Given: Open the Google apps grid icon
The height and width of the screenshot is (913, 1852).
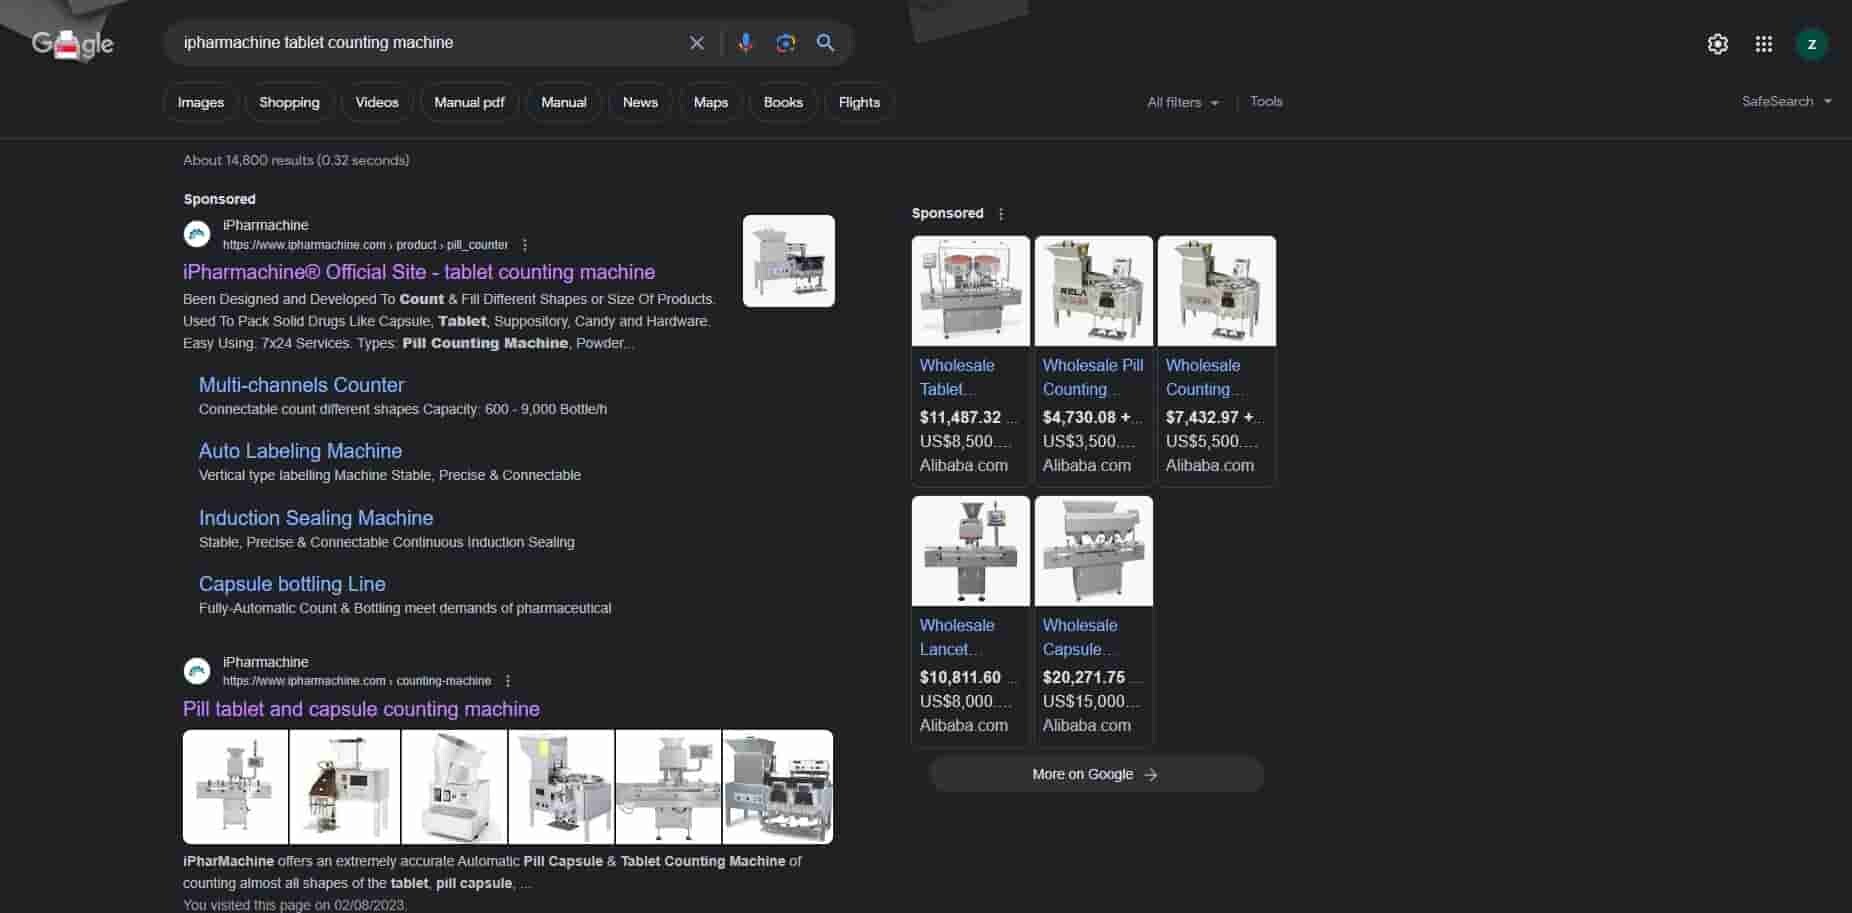Looking at the screenshot, I should [1764, 44].
